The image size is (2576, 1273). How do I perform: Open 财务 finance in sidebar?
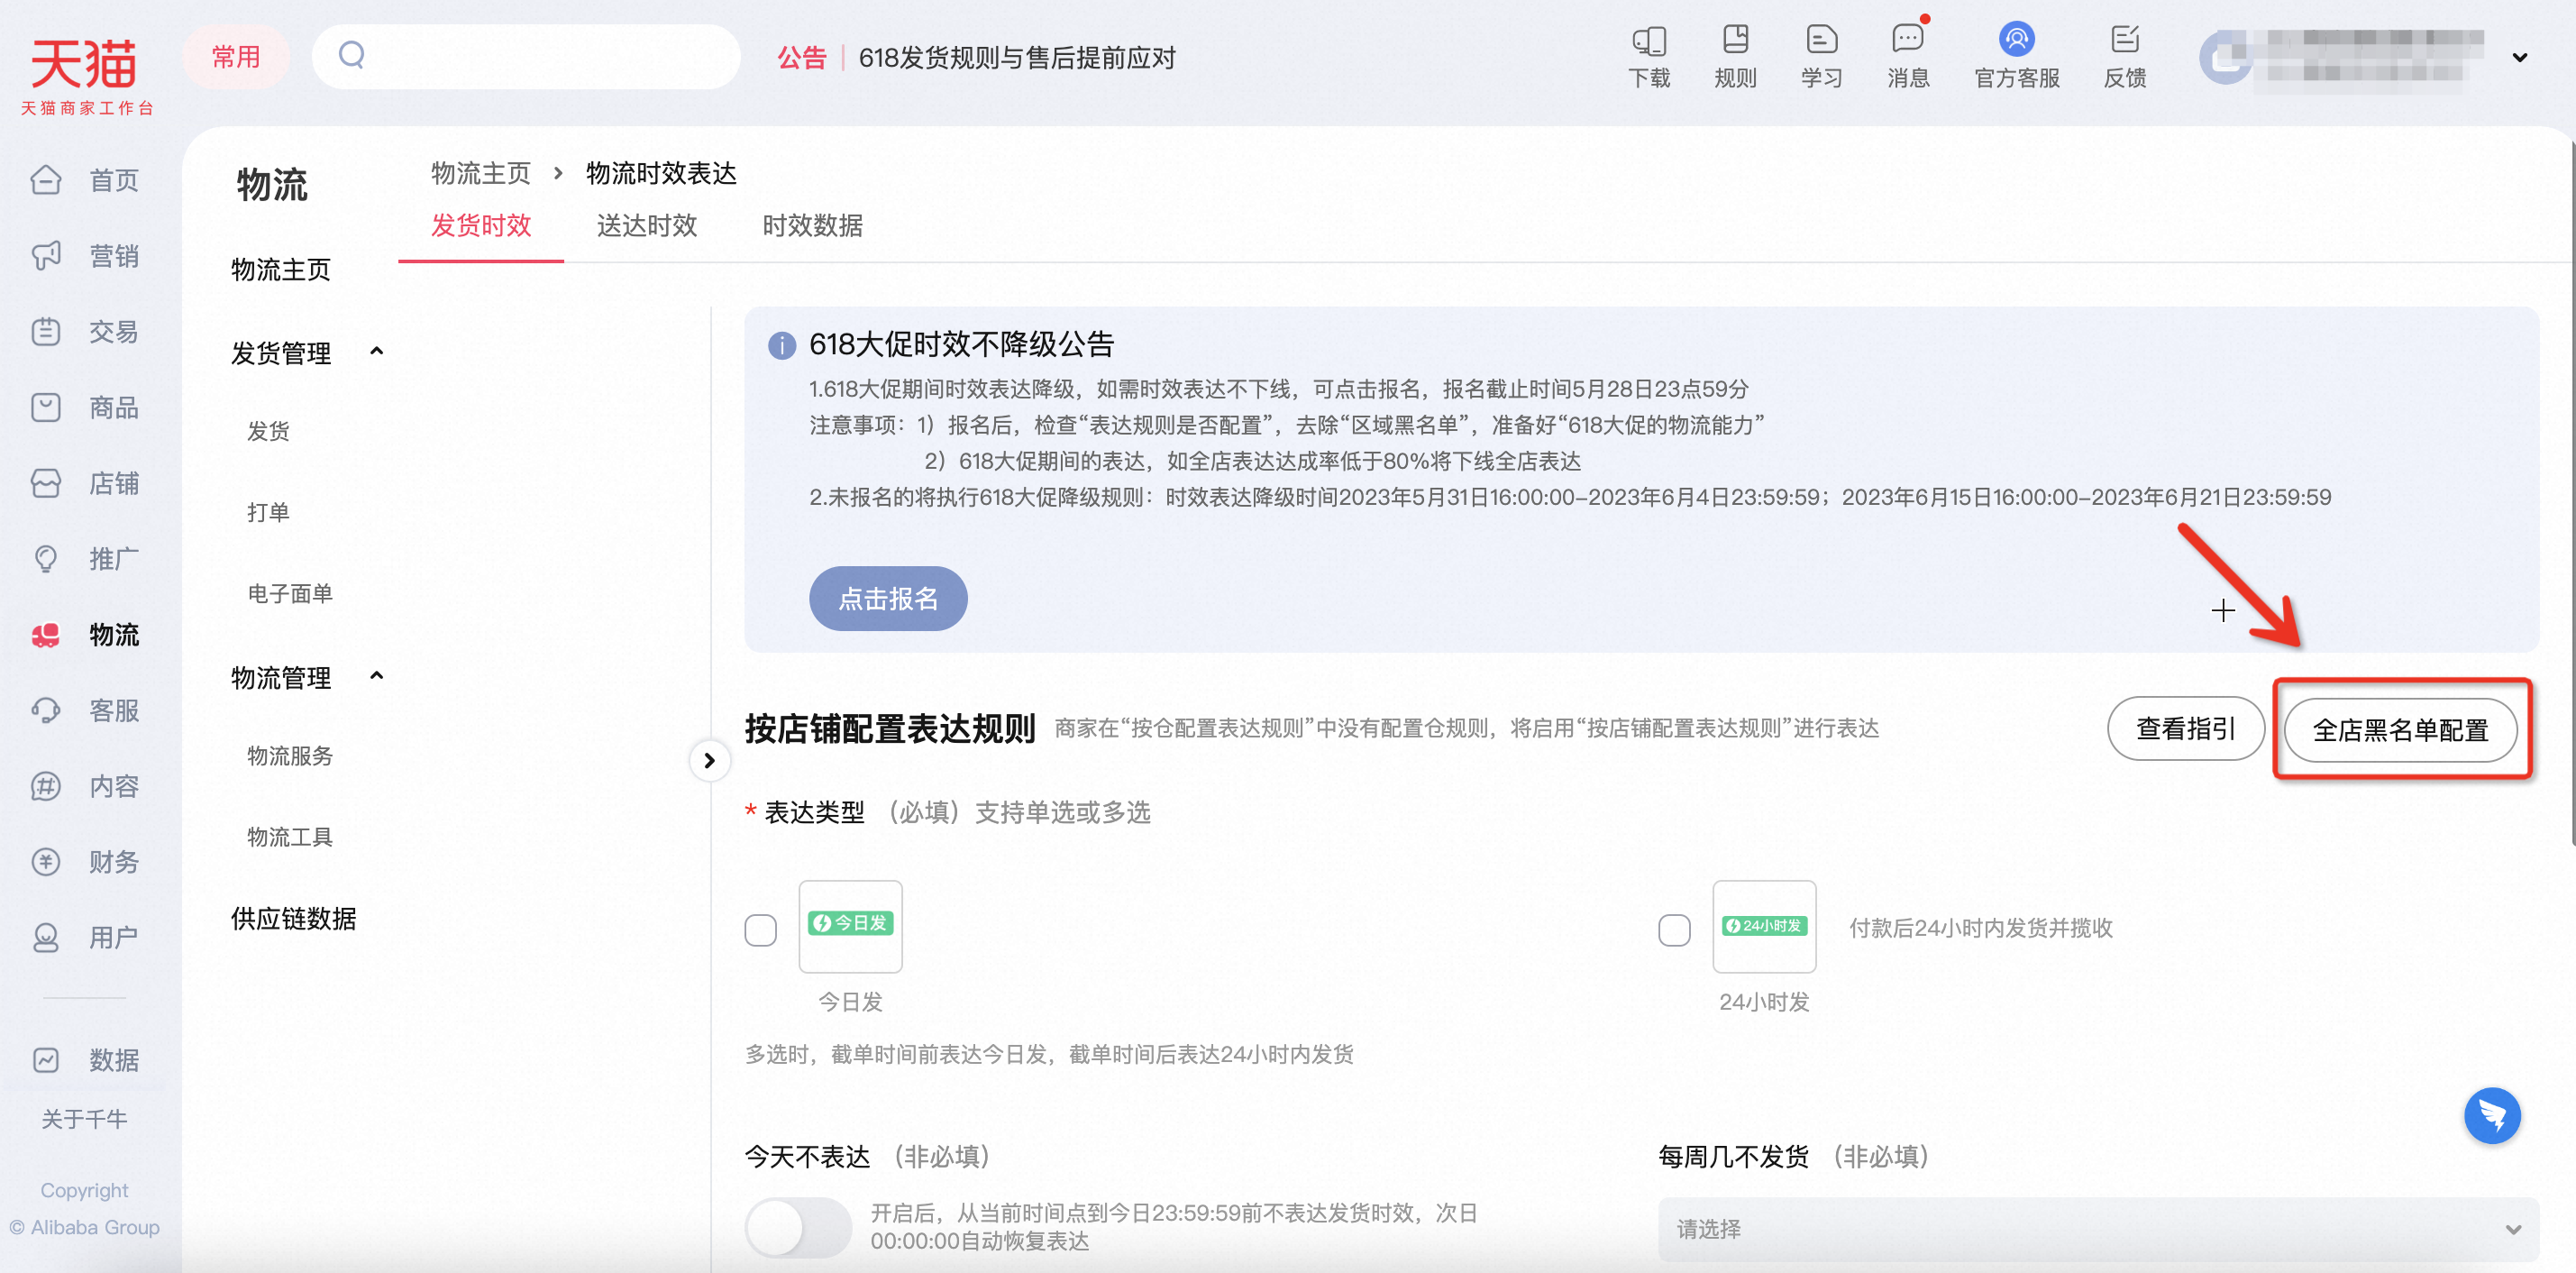pyautogui.click(x=85, y=862)
